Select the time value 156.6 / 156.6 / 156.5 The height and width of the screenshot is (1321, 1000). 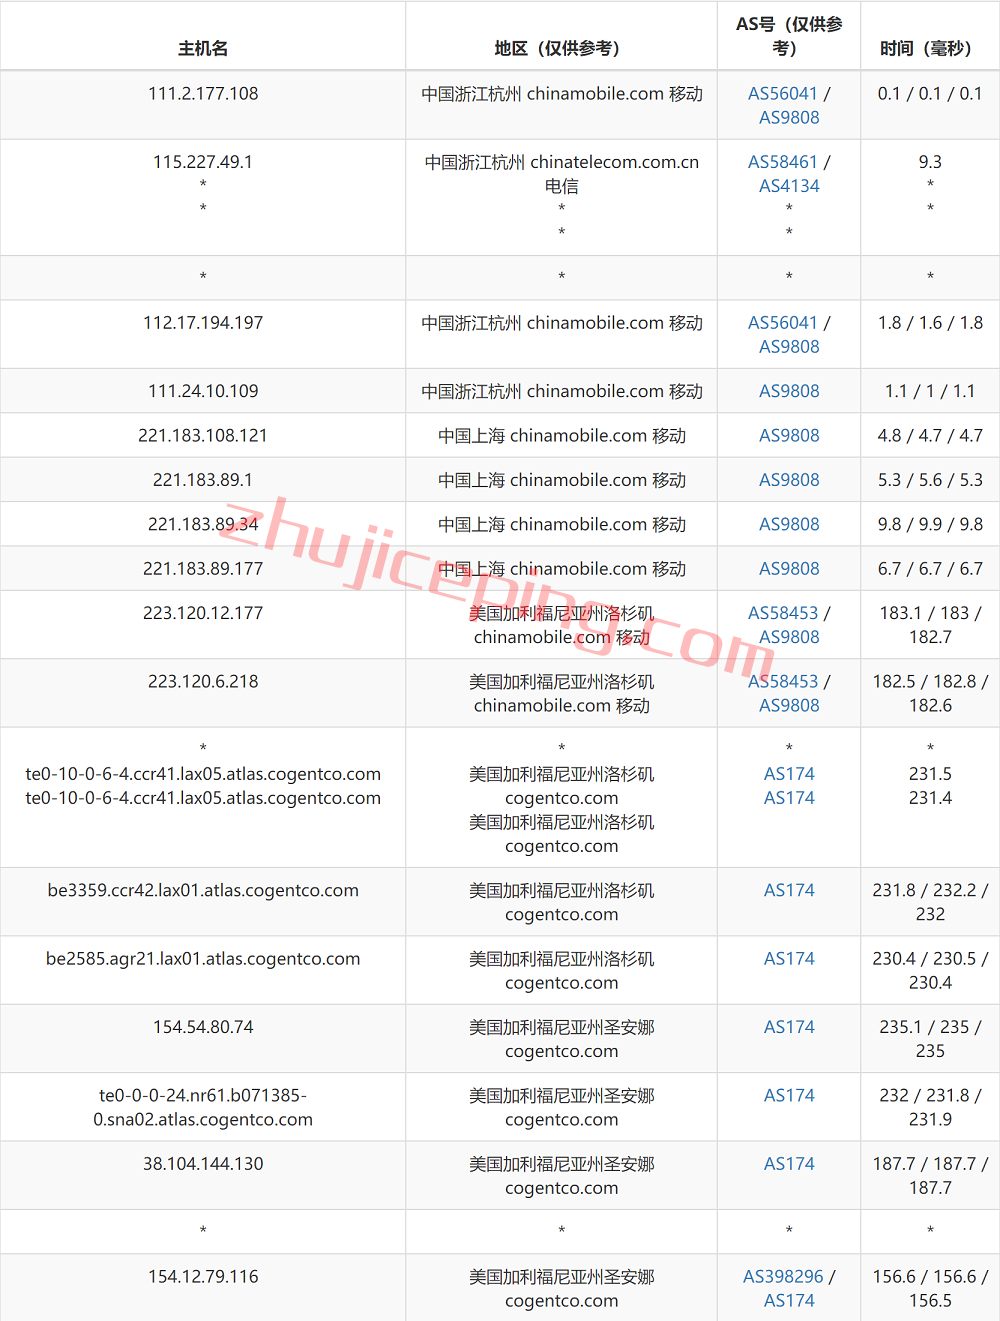930,1288
